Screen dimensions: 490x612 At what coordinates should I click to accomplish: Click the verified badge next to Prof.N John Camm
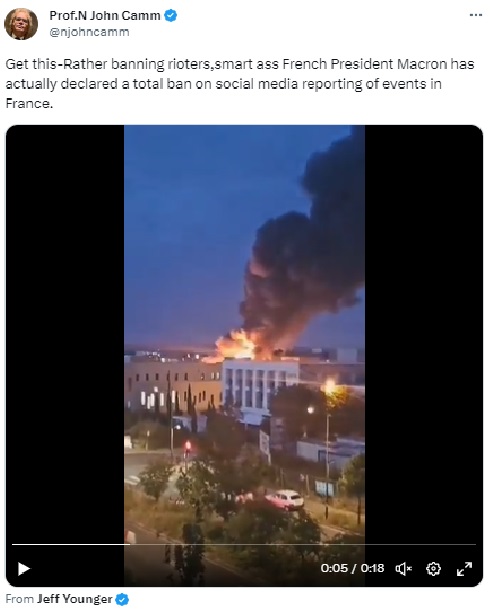[x=171, y=16]
